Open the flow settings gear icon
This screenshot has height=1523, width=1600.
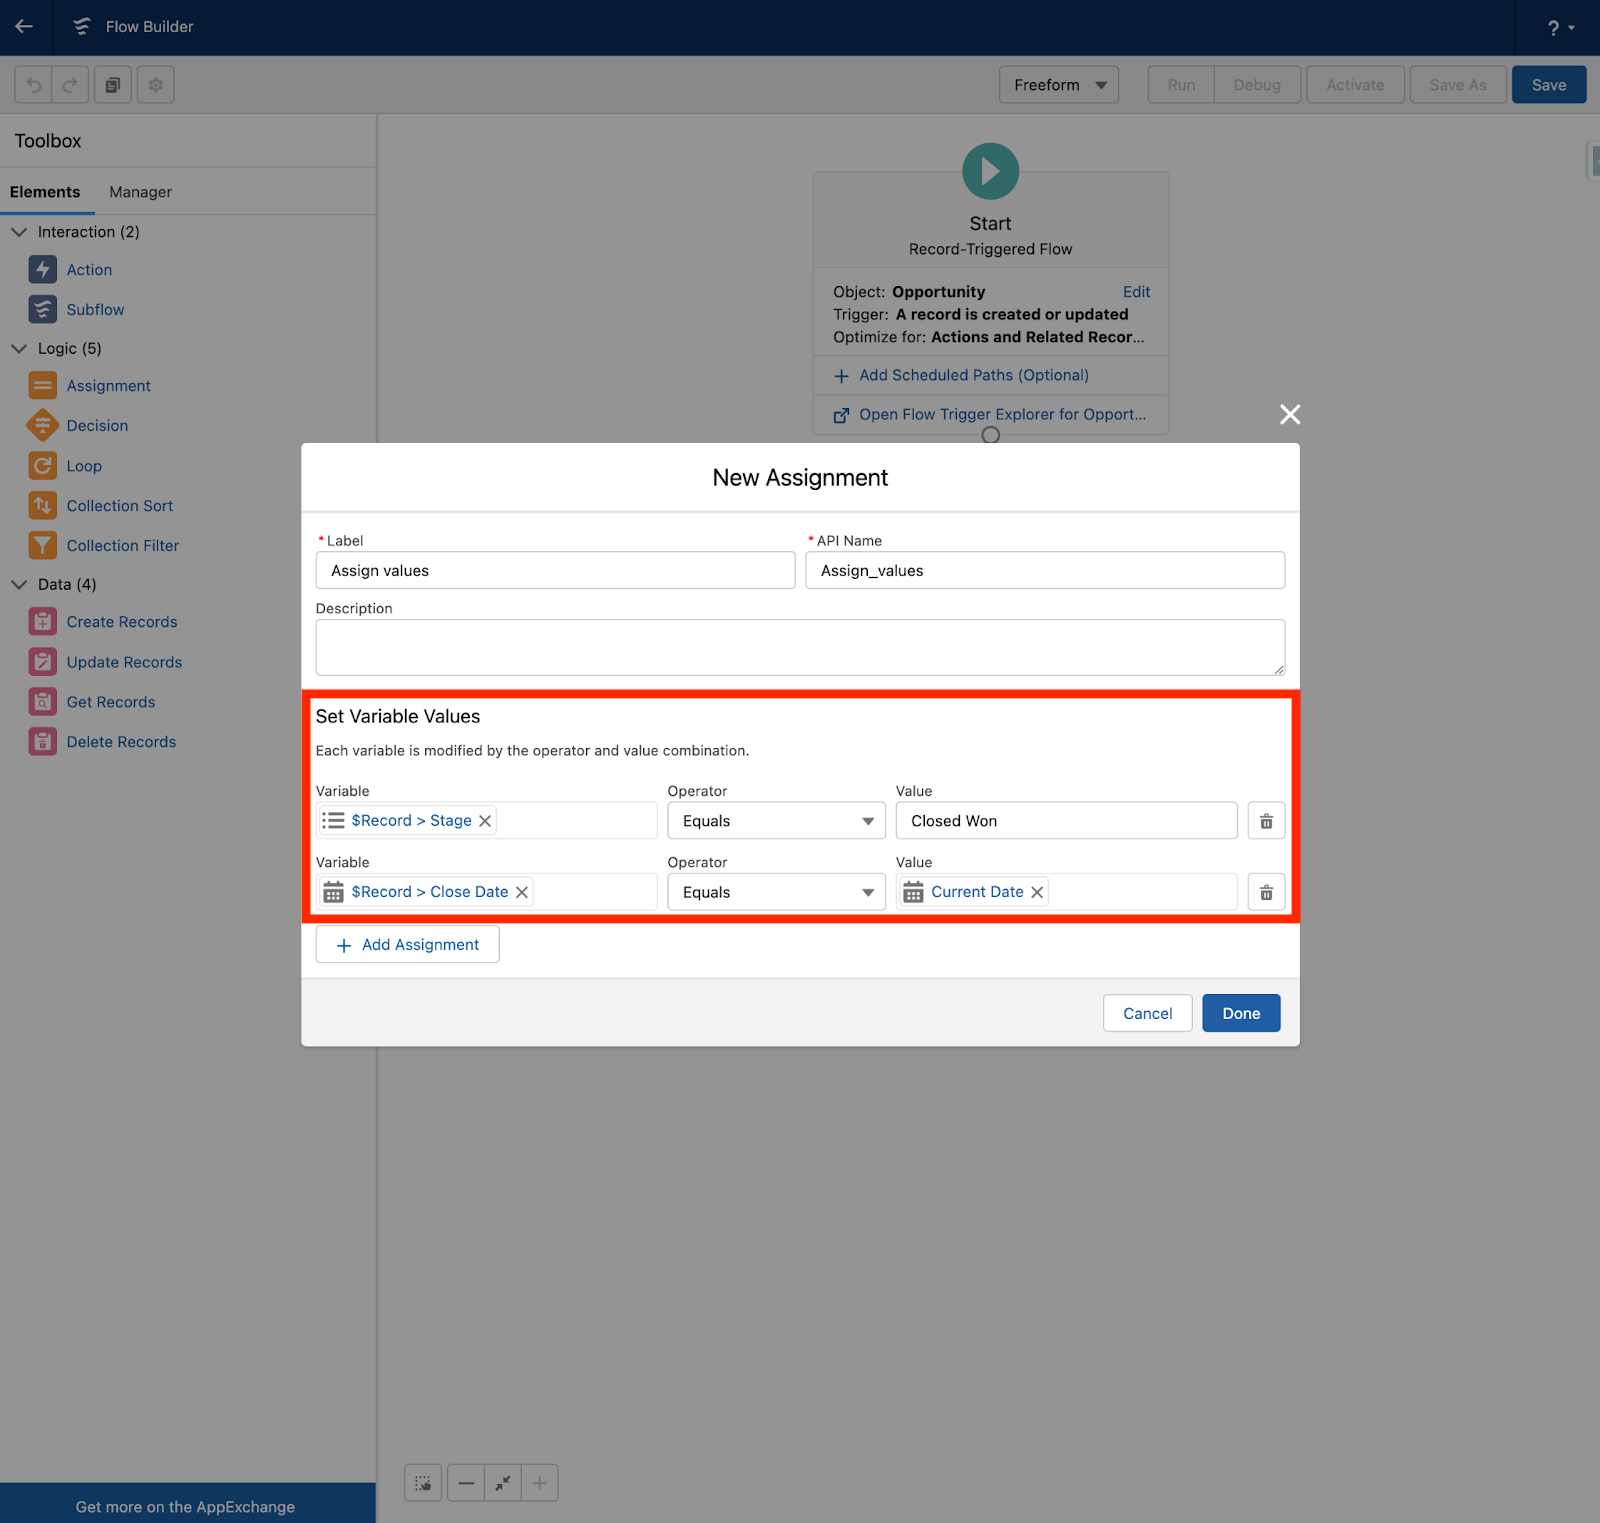tap(155, 84)
